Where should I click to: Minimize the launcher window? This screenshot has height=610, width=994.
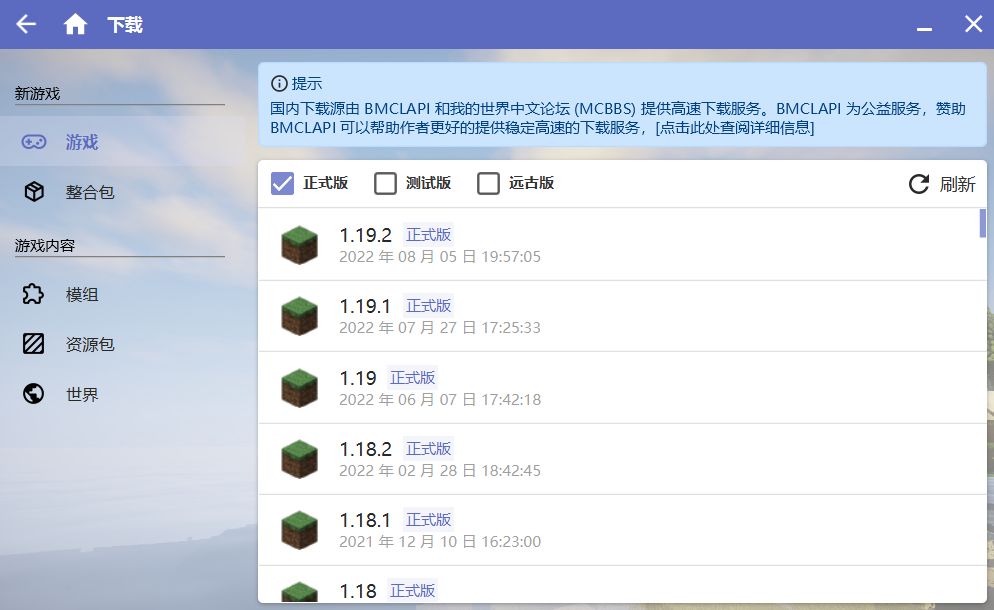click(x=924, y=29)
